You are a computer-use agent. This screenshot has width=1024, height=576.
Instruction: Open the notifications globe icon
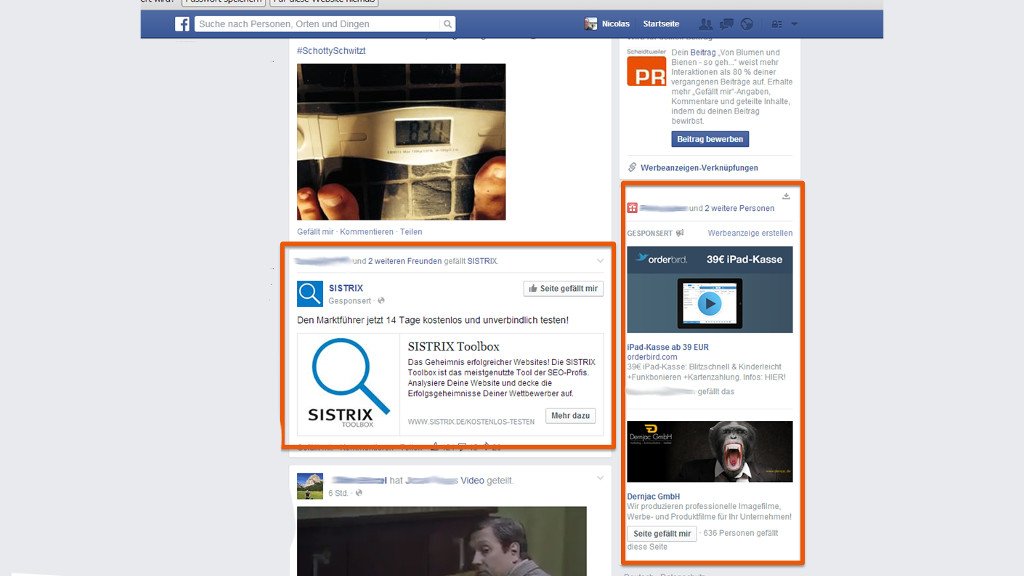(746, 24)
